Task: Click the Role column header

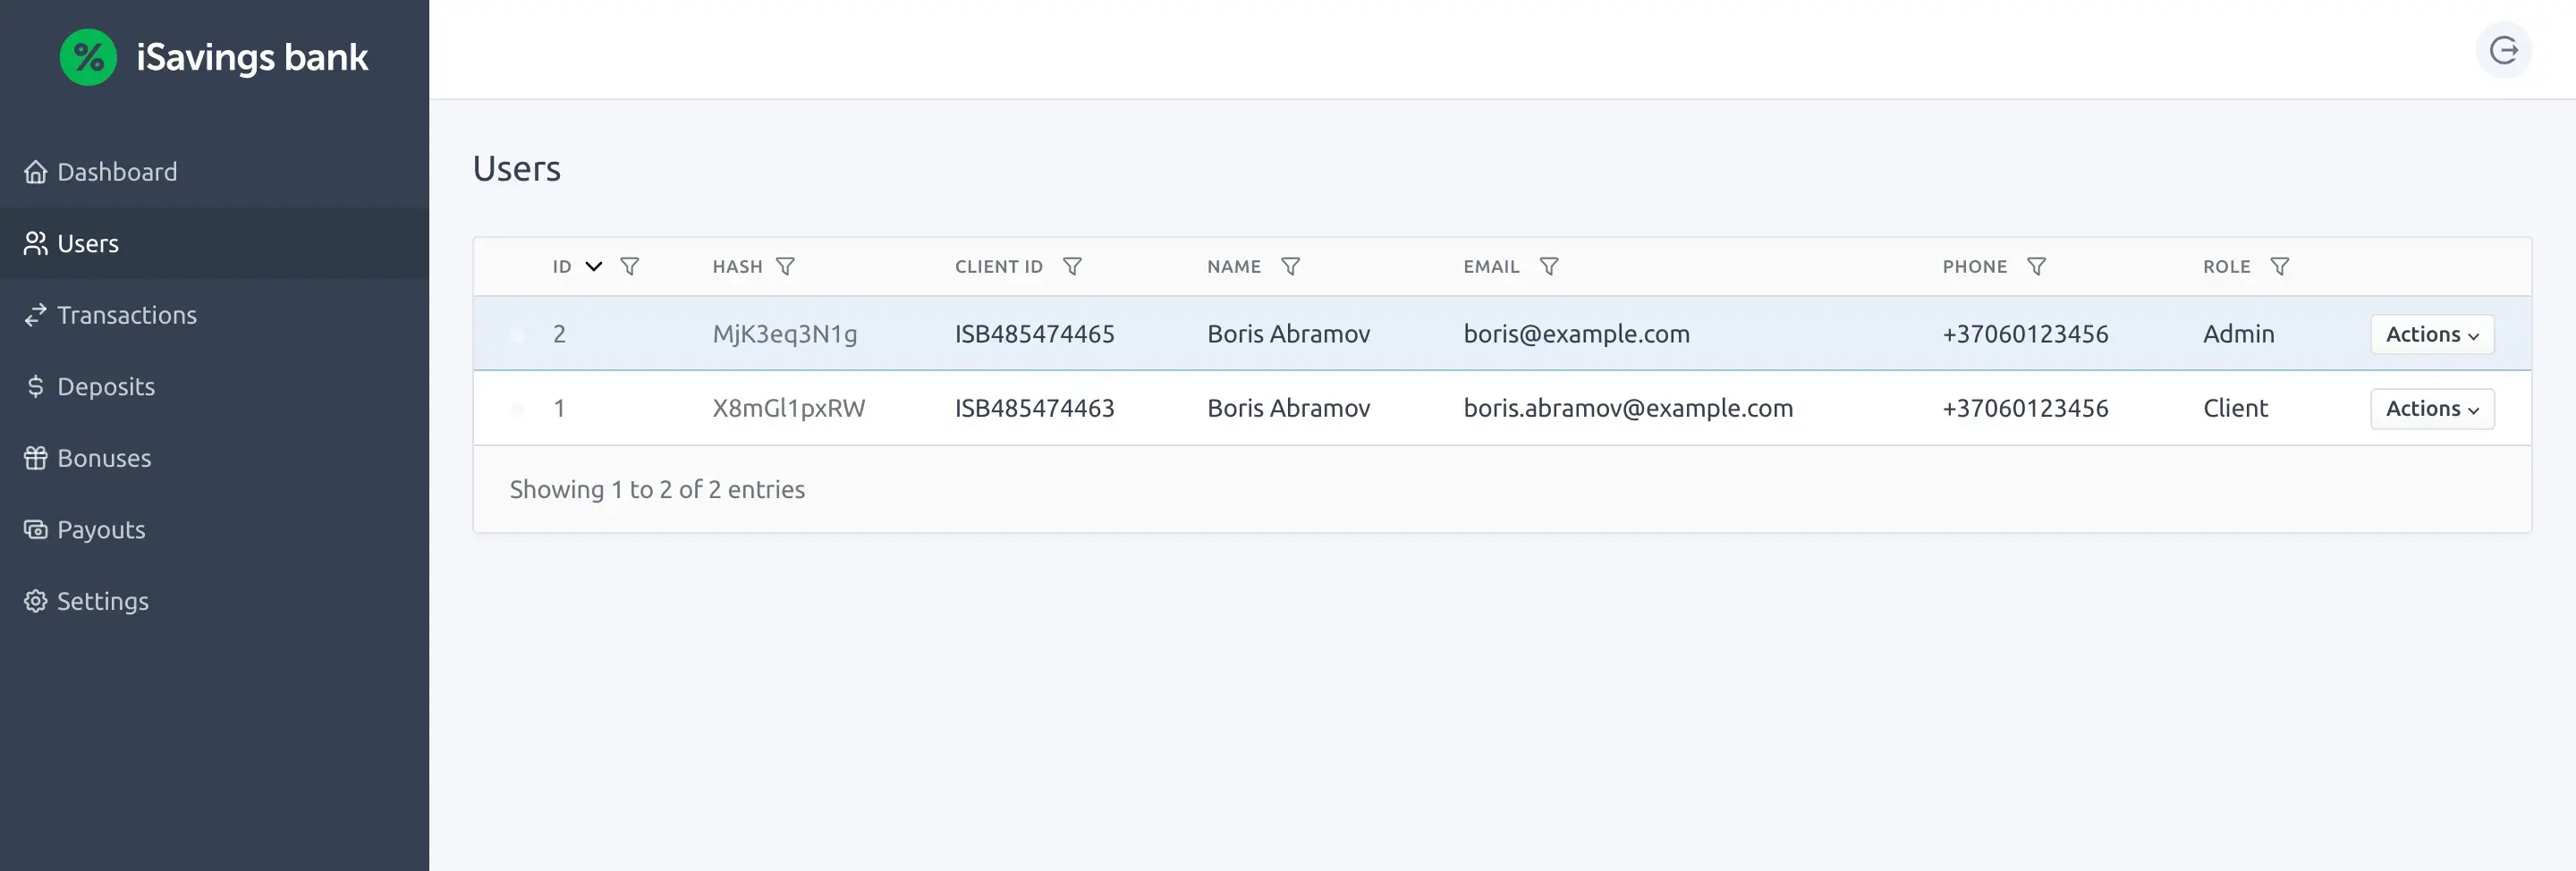Action: pos(2226,267)
